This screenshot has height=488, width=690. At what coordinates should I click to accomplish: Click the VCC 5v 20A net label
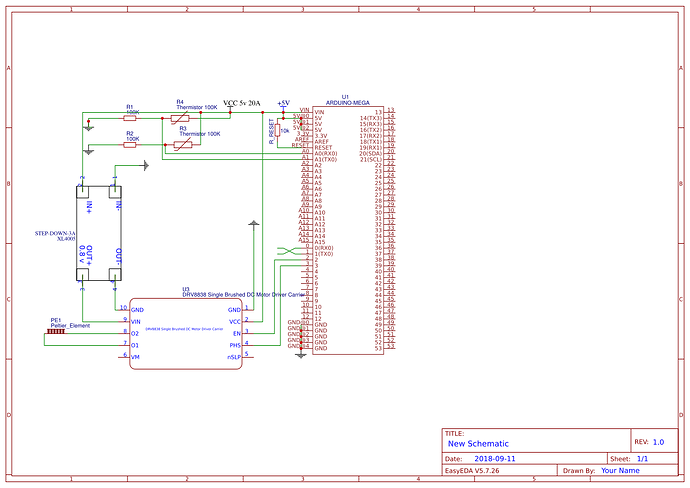coord(242,103)
